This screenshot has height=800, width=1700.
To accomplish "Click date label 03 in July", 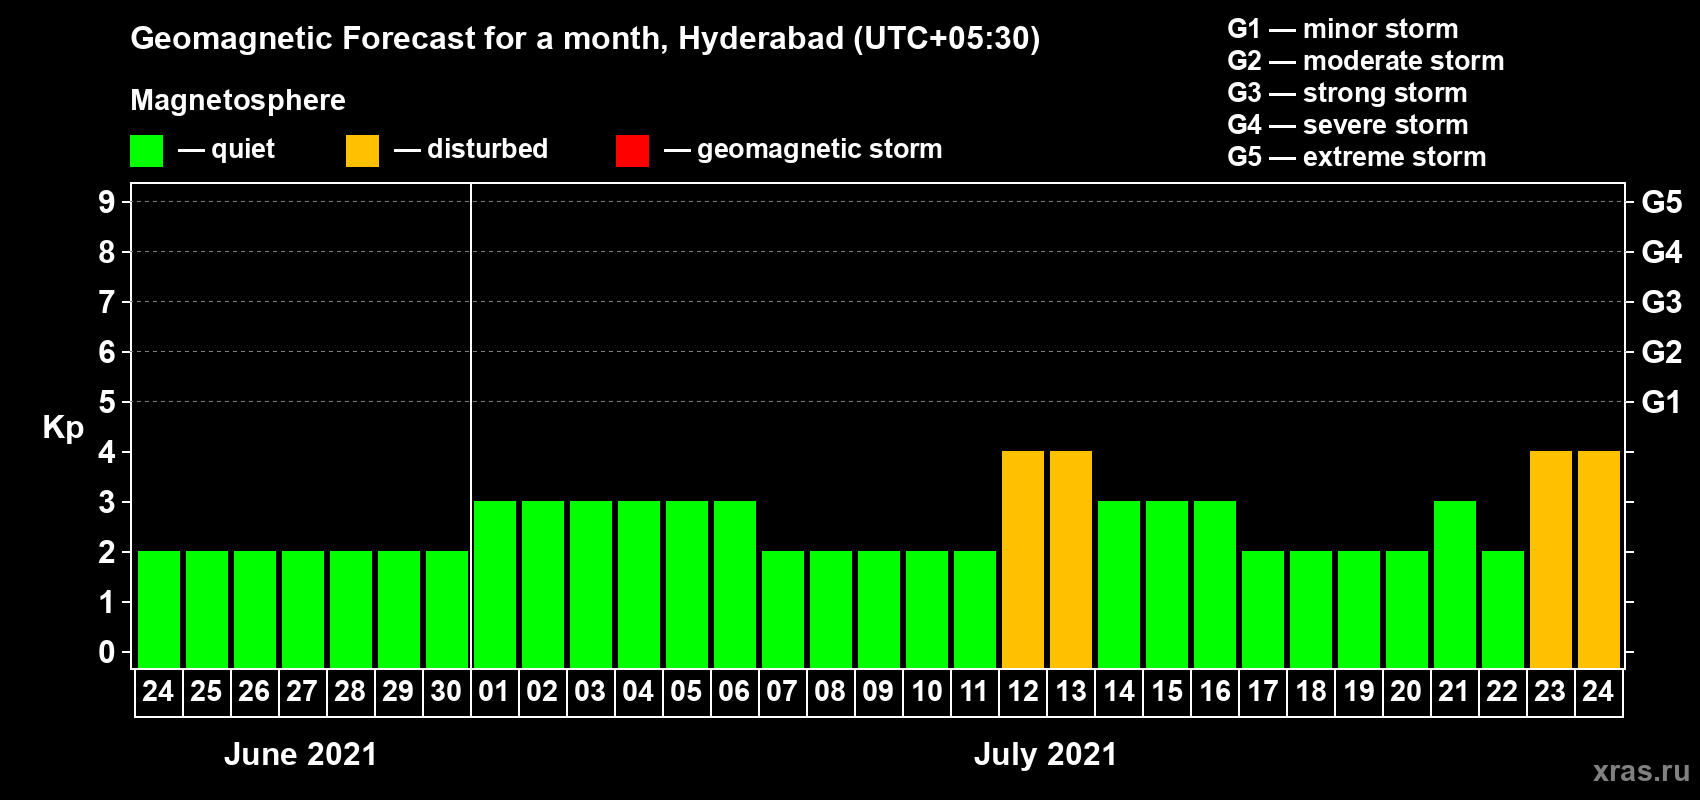I will pyautogui.click(x=590, y=692).
